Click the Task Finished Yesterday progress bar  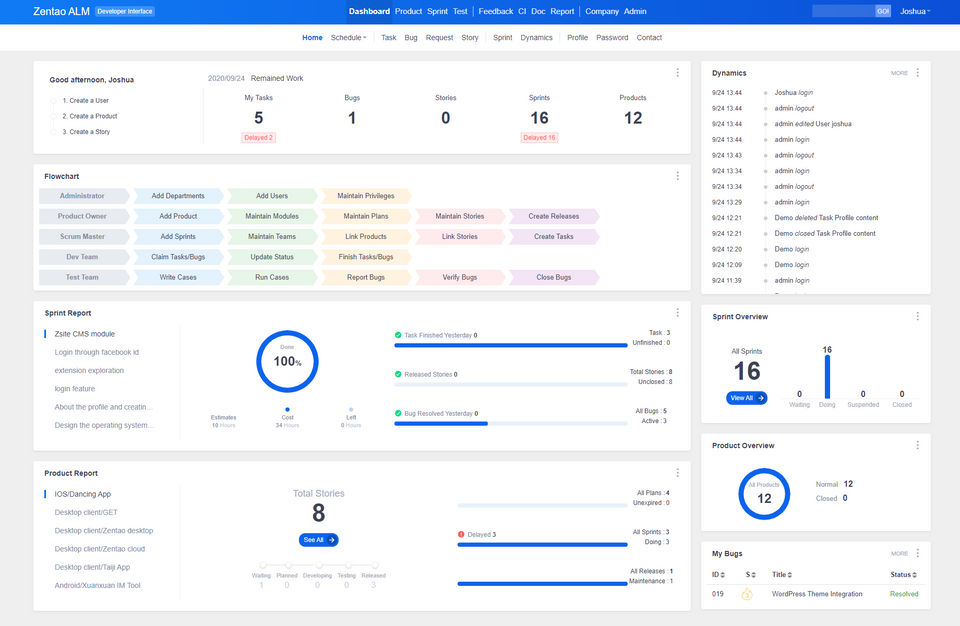tap(510, 345)
